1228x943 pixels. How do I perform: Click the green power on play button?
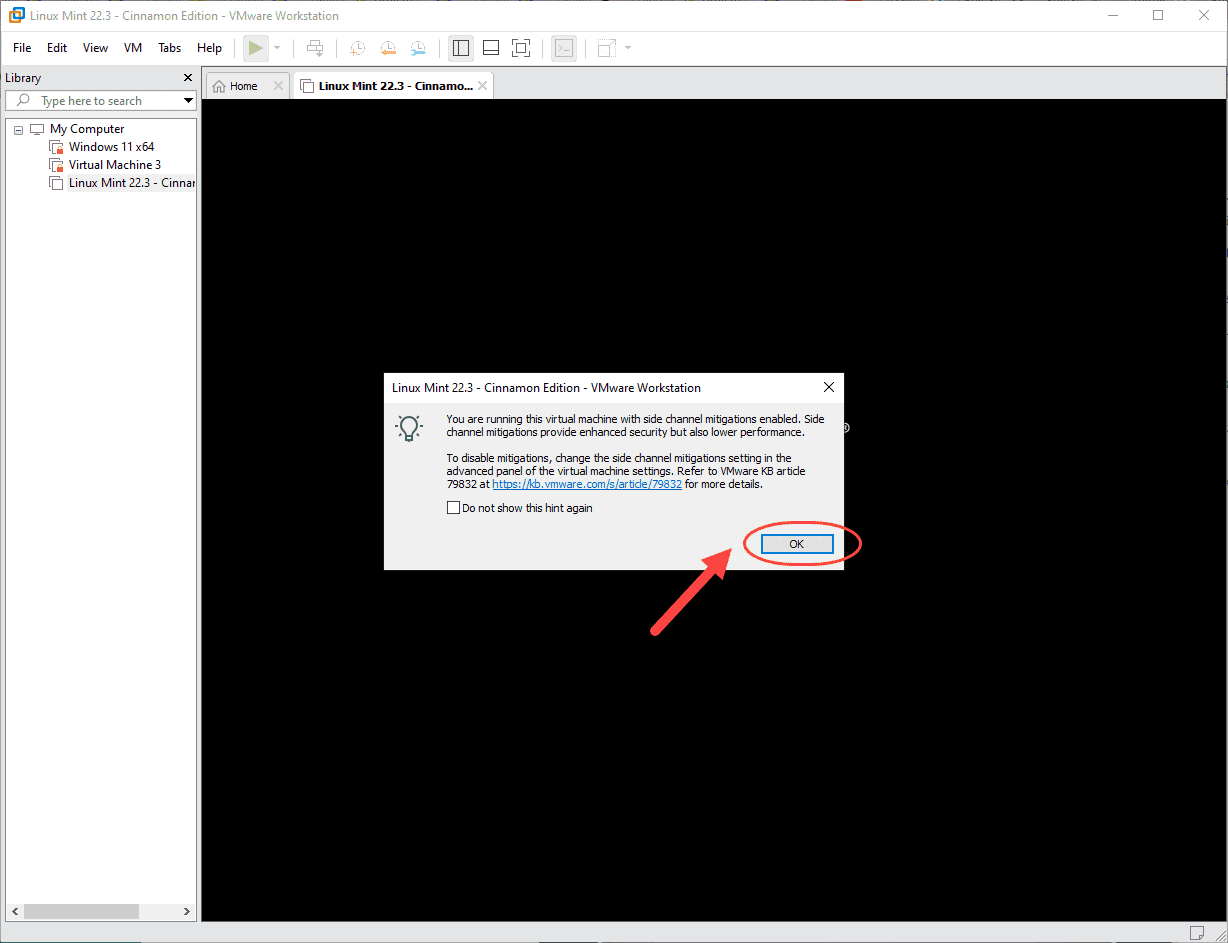click(256, 48)
